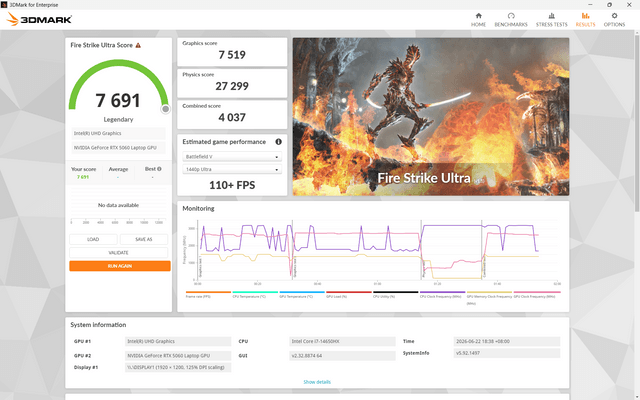Click the Physics test marker on chart
640x400 pixels.
(x=424, y=270)
